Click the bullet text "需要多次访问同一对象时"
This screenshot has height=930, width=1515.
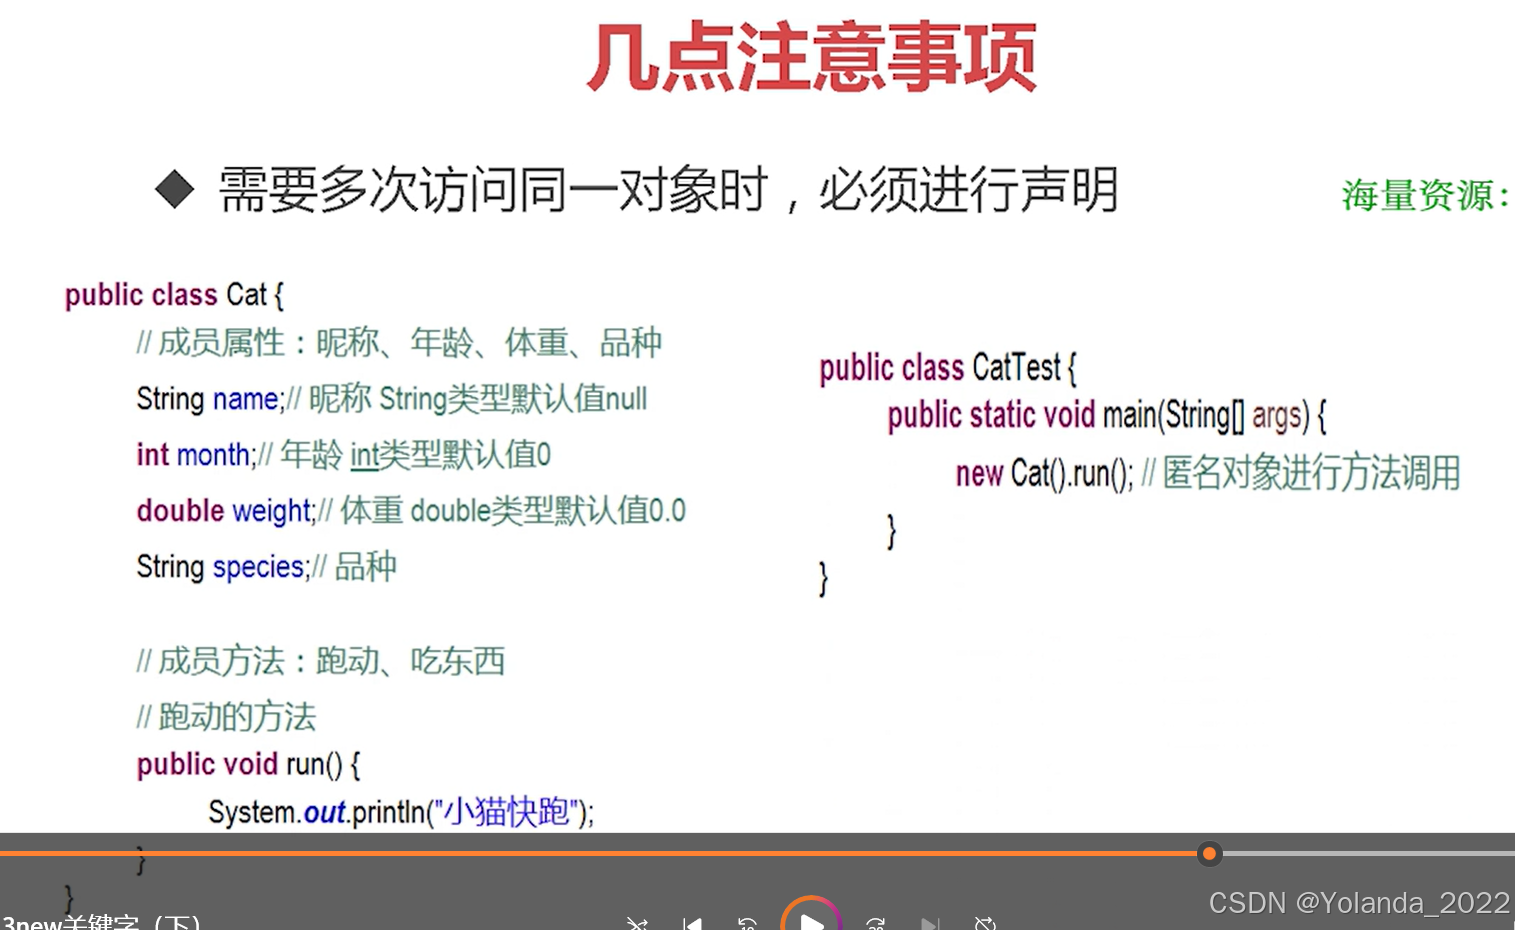(x=494, y=189)
